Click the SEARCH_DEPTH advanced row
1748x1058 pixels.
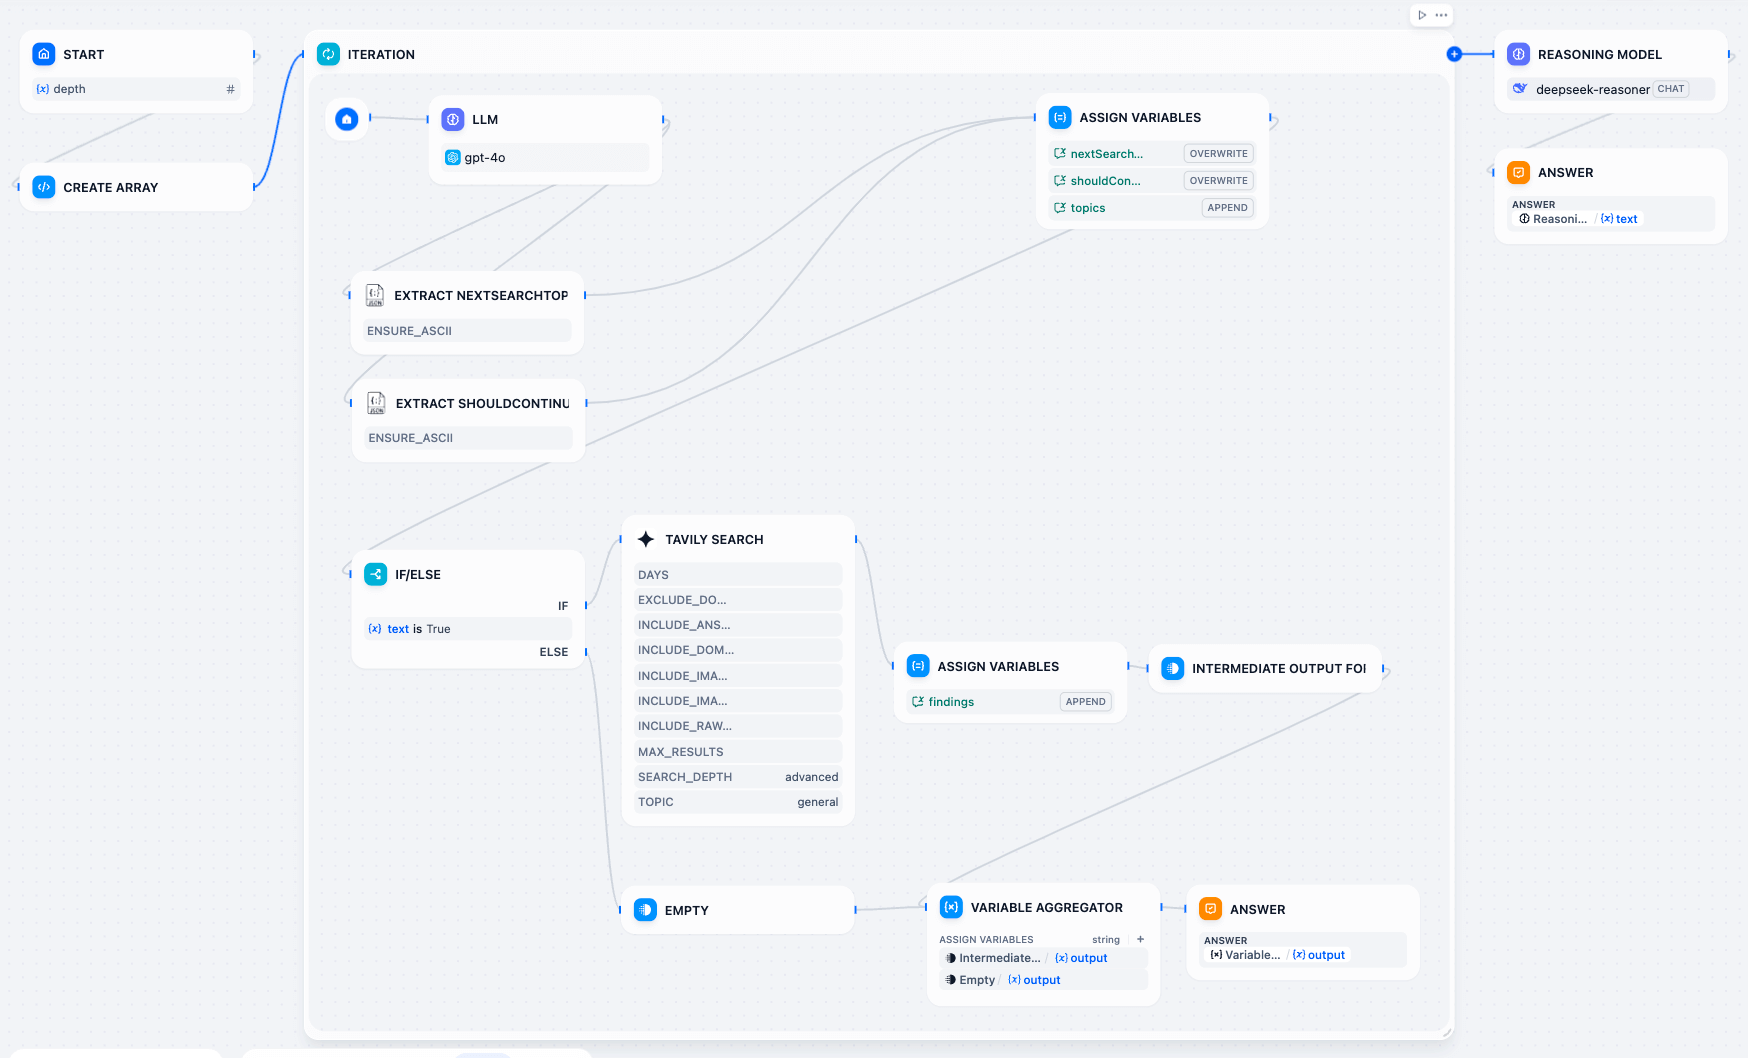(x=738, y=777)
